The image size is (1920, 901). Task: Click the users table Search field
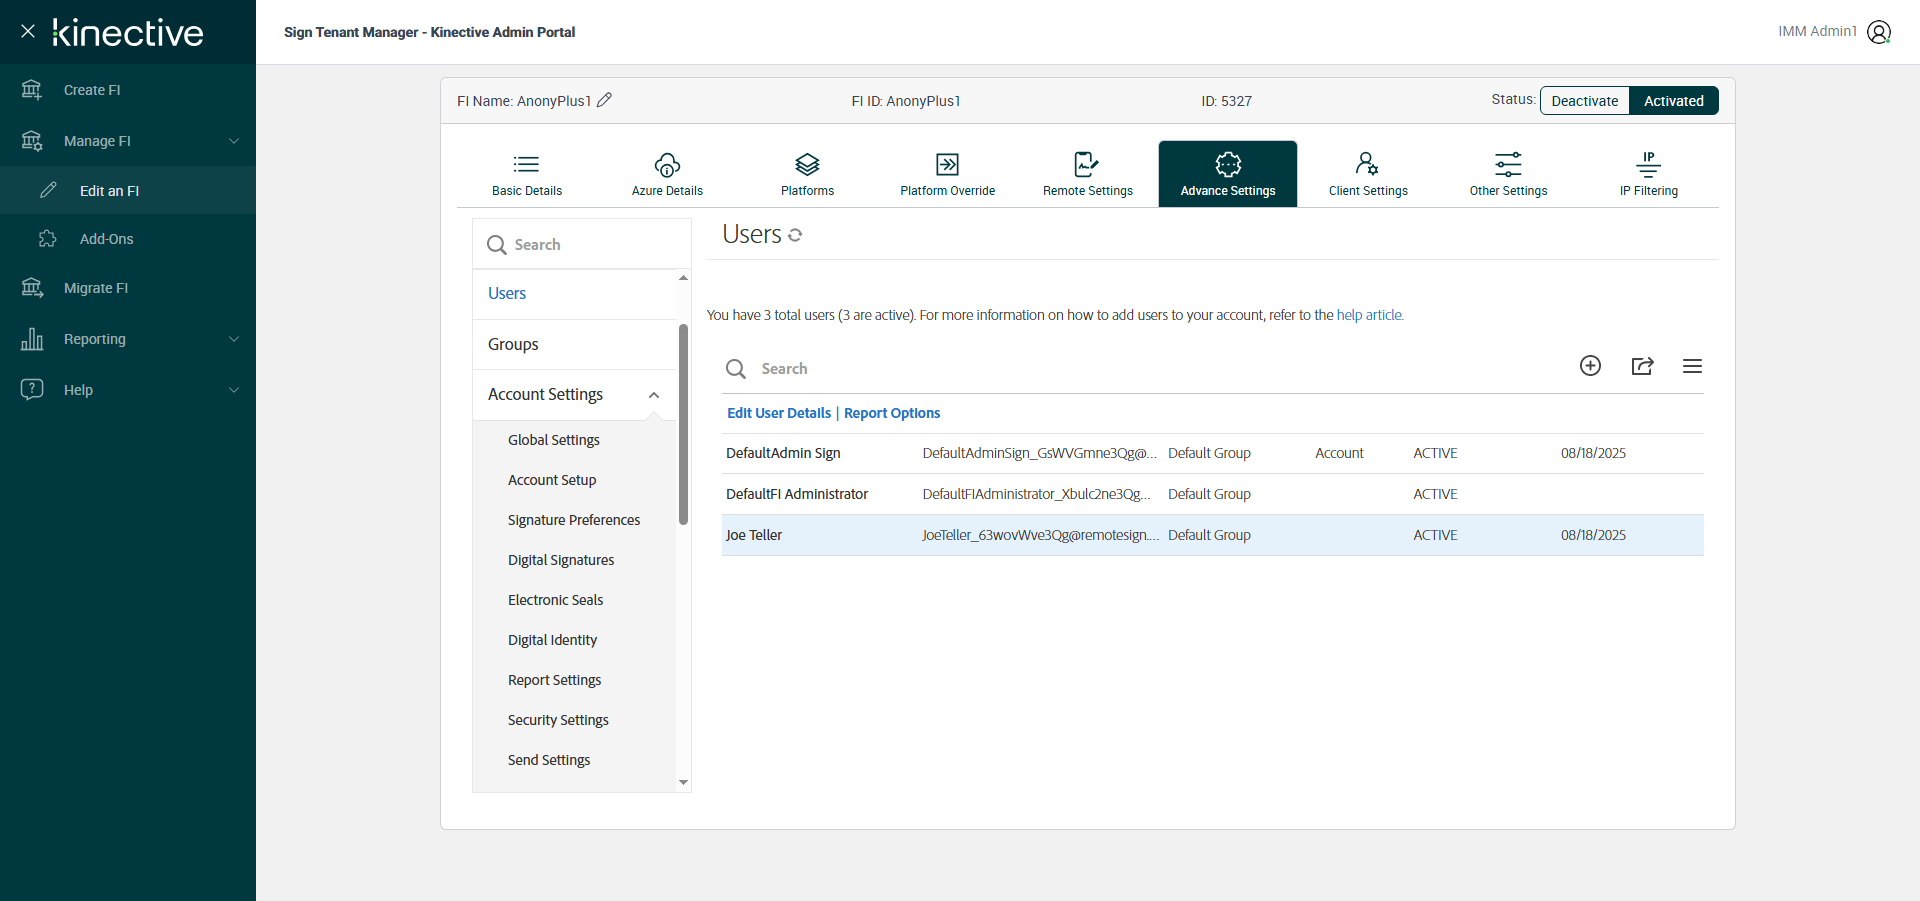1150,369
